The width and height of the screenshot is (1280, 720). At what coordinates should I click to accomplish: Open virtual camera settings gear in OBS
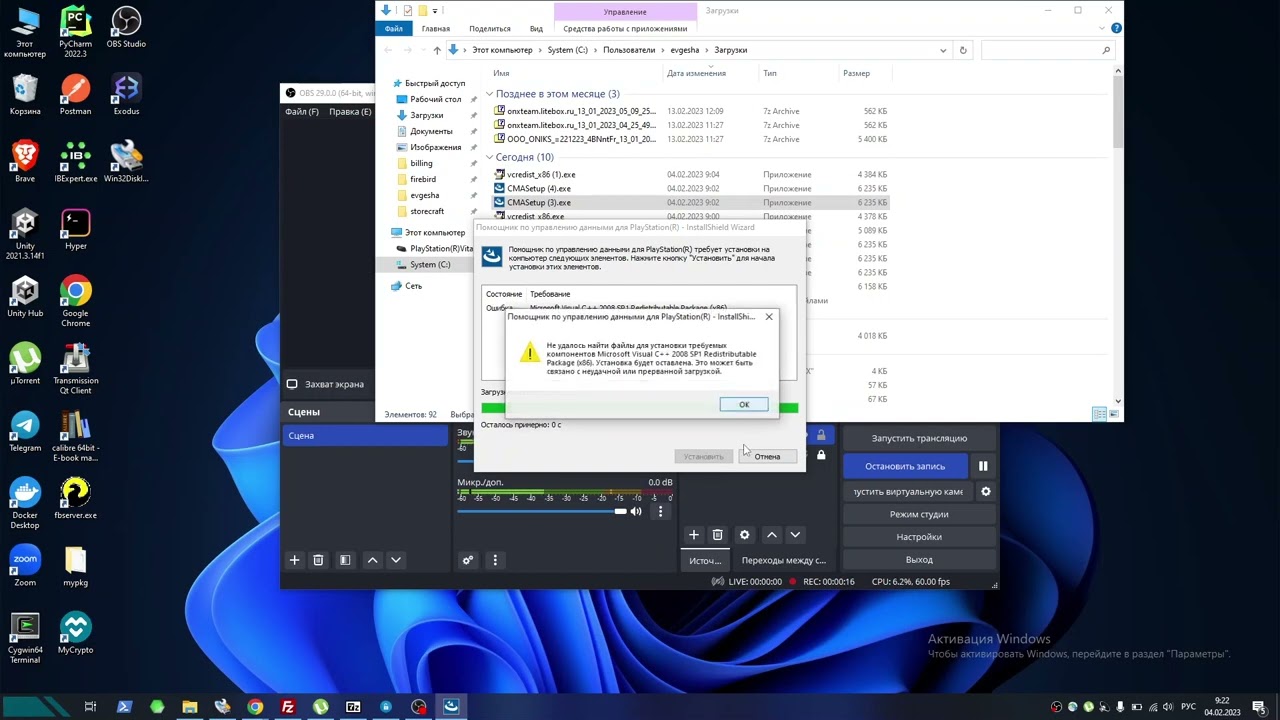tap(986, 492)
